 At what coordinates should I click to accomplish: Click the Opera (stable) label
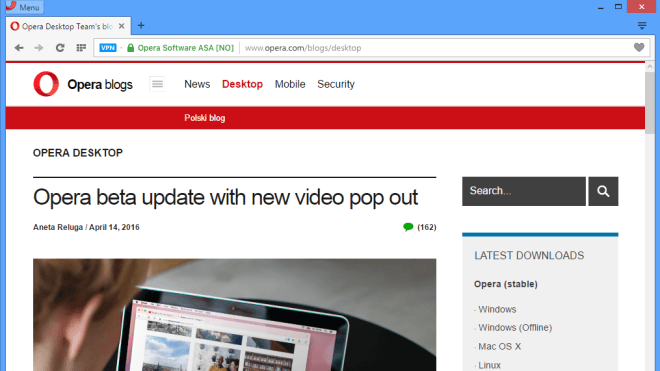(506, 284)
